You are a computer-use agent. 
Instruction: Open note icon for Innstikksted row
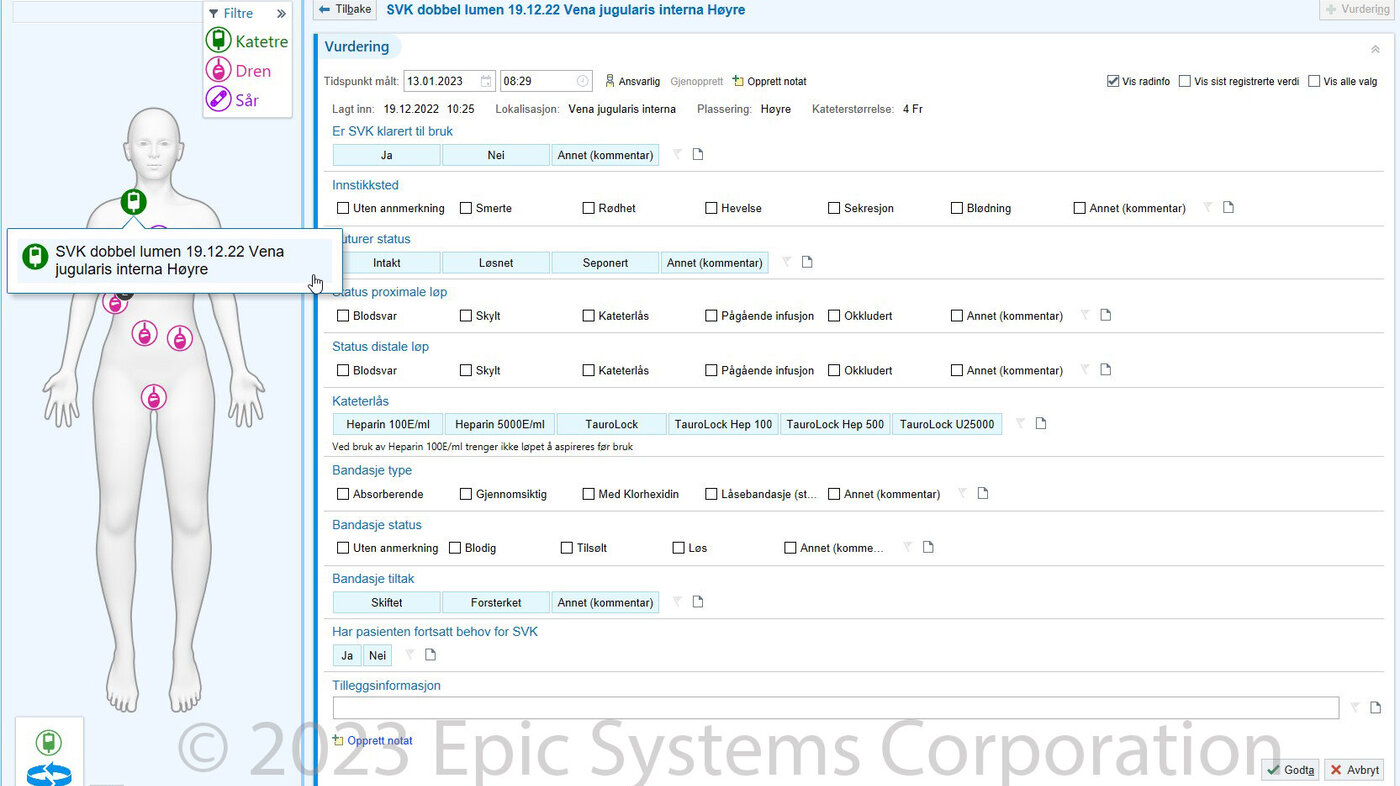coord(1229,207)
